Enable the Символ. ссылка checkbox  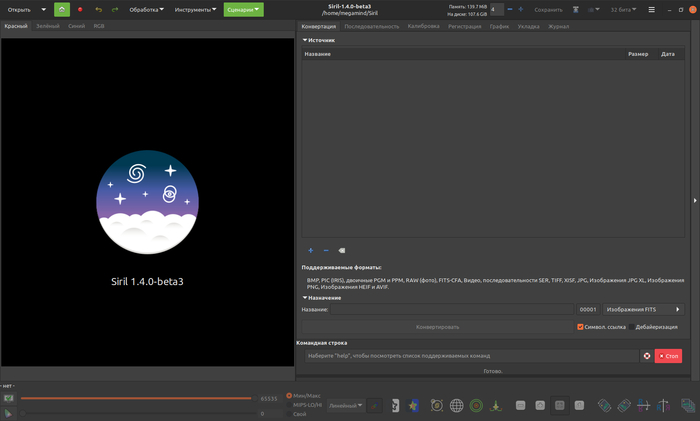pyautogui.click(x=581, y=326)
